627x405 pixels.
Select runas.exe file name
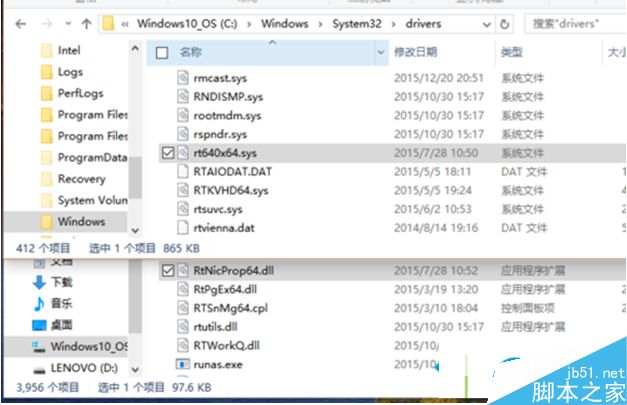coord(218,365)
